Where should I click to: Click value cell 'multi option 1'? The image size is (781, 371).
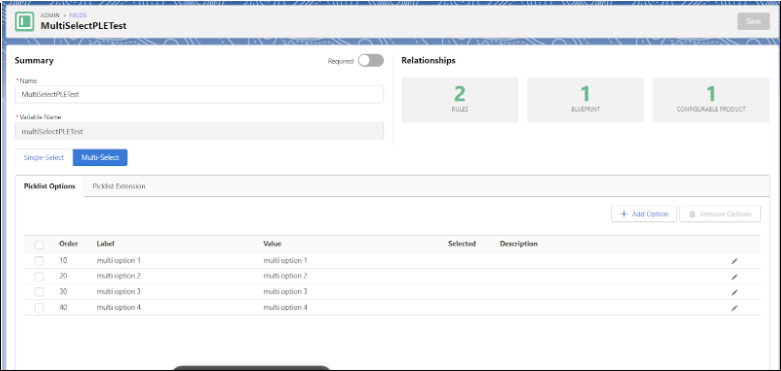(x=285, y=260)
